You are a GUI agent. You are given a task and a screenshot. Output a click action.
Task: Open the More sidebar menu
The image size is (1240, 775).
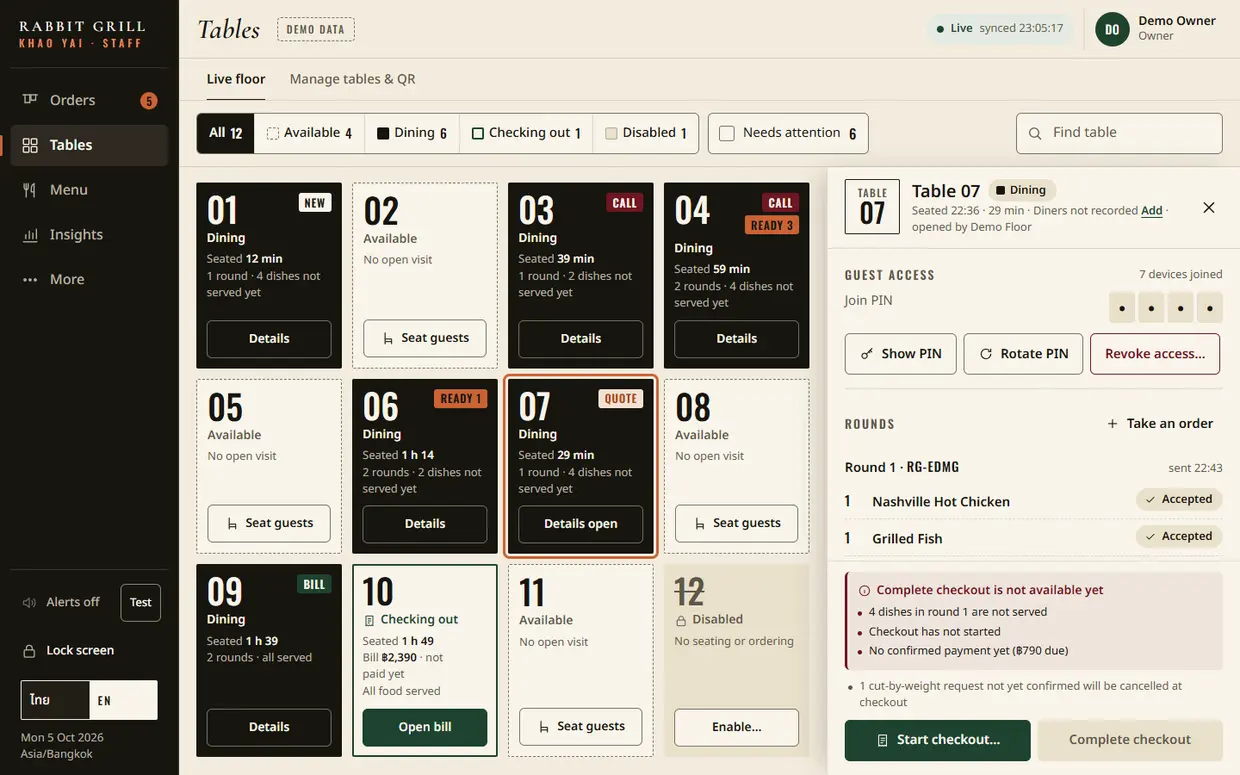click(x=89, y=279)
